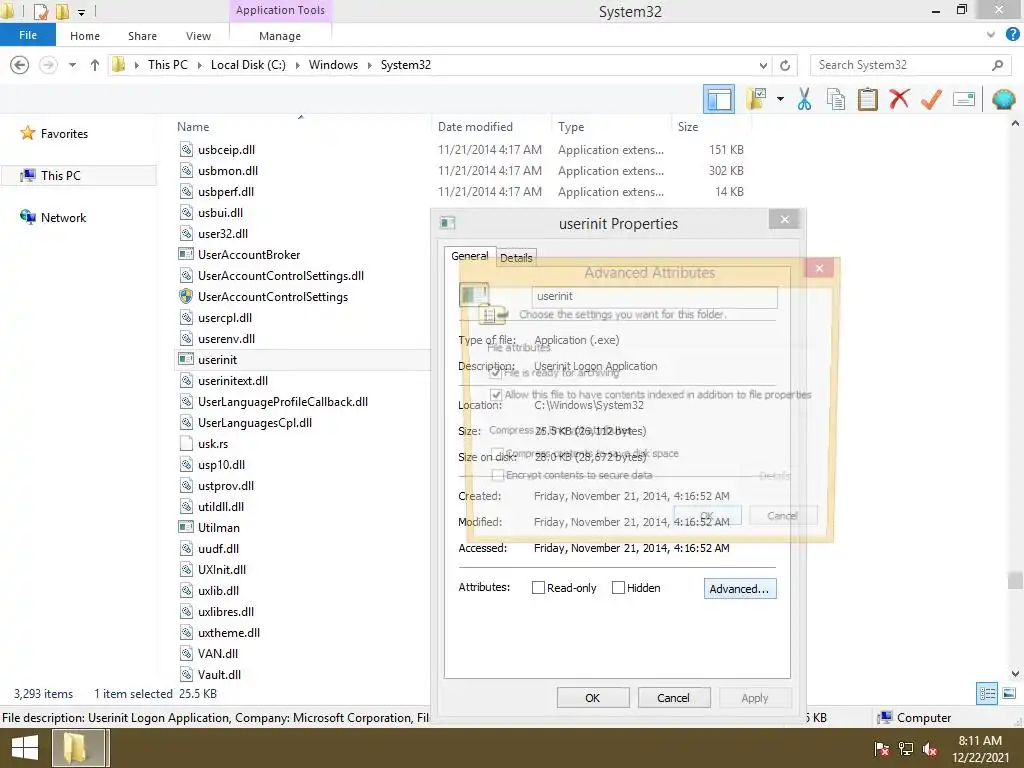Click the red X Delete icon
Viewport: 1024px width, 768px height.
(x=899, y=99)
